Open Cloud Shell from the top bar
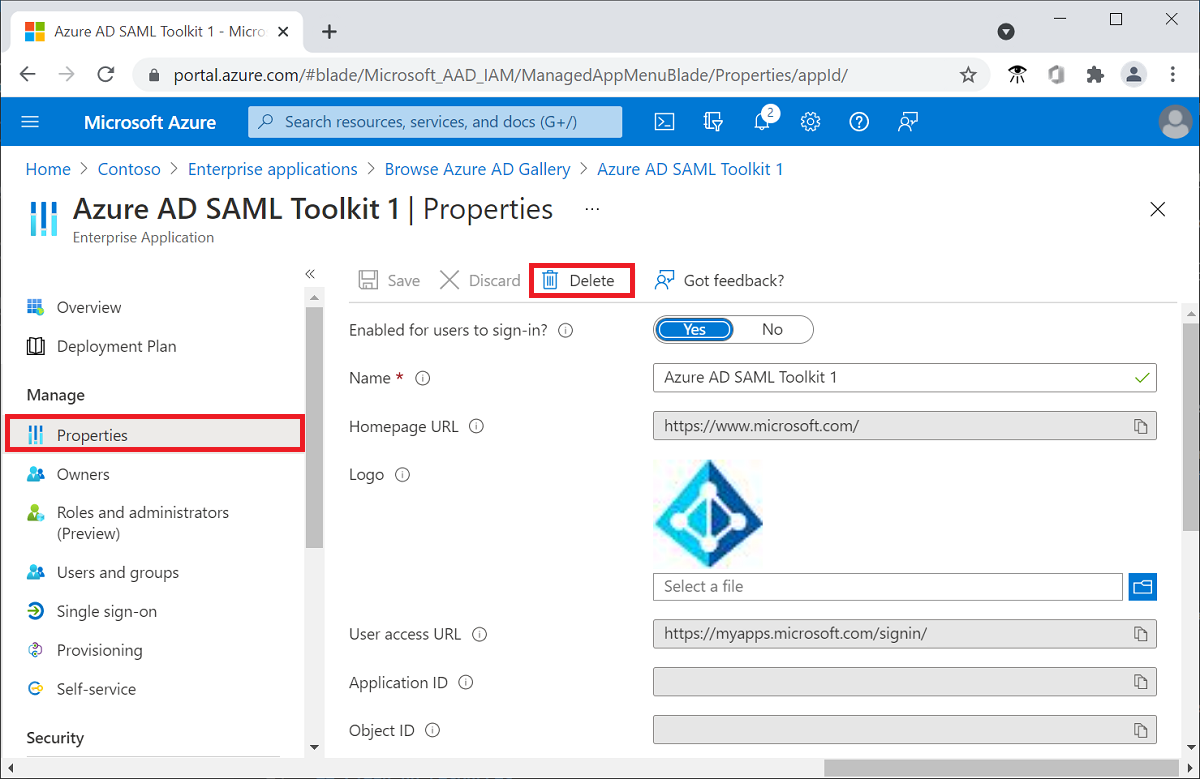1200x779 pixels. click(664, 122)
